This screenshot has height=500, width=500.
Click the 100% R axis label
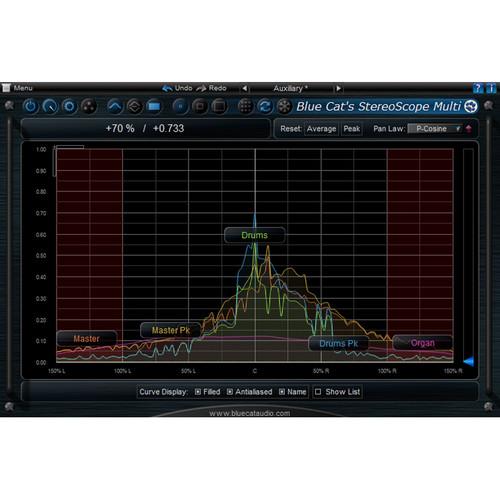pos(387,371)
